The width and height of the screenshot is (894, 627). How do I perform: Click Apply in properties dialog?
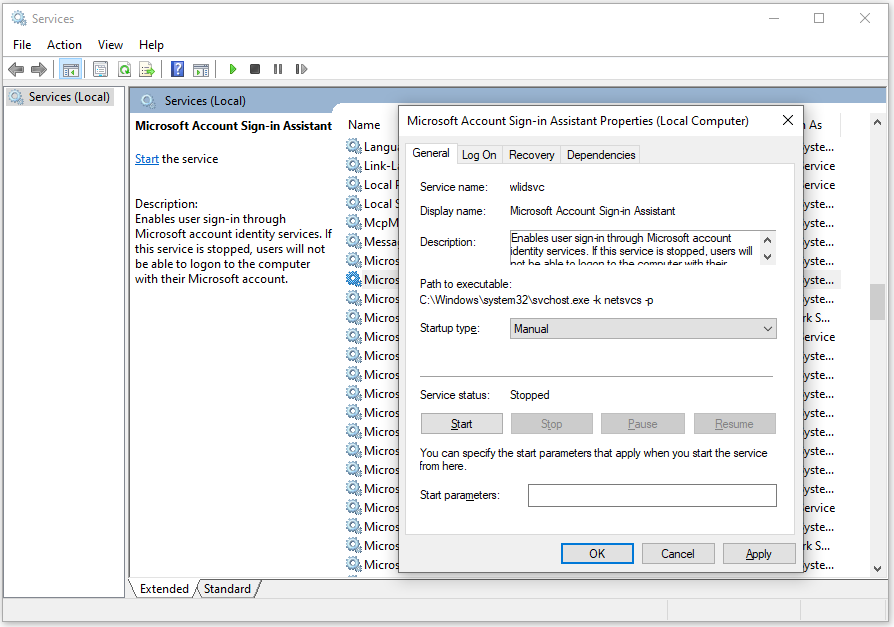point(759,553)
